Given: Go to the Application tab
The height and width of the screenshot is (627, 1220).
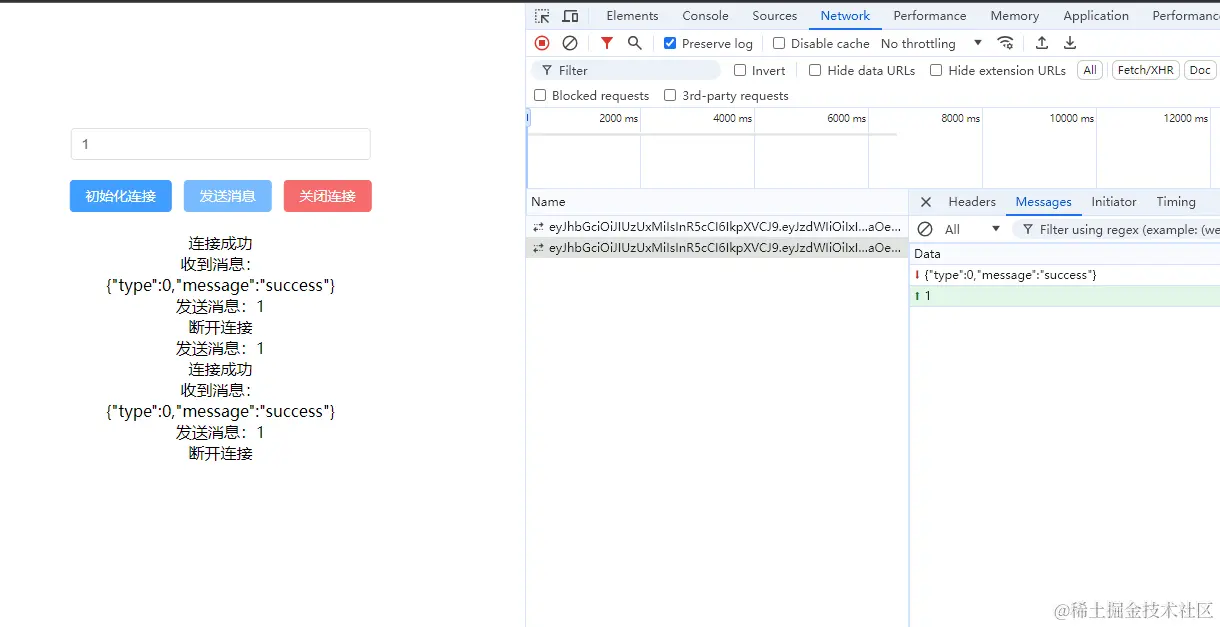Looking at the screenshot, I should coord(1096,16).
